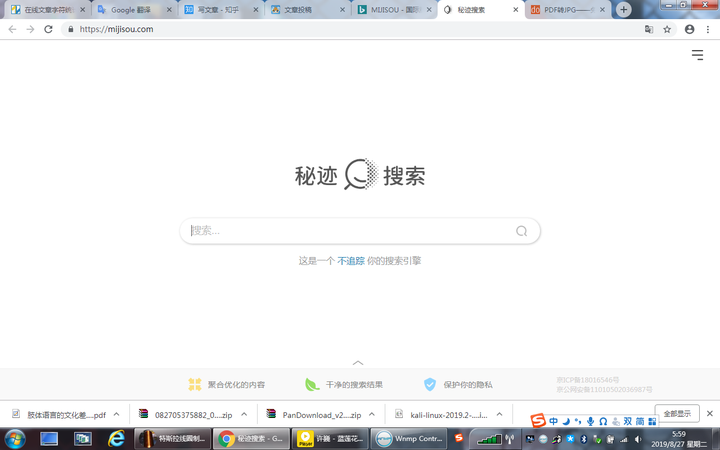This screenshot has width=720, height=450.
Task: Switch to the Google 翻译 tab
Action: (x=135, y=10)
